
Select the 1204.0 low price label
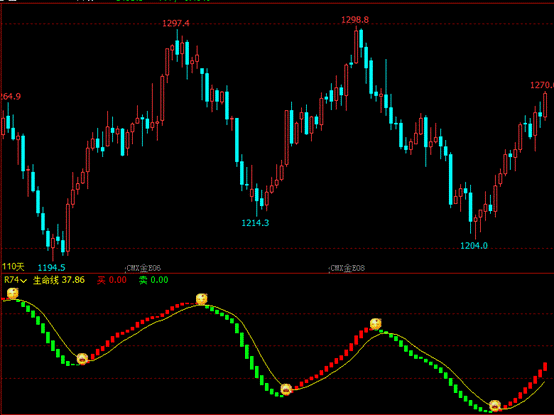click(474, 245)
